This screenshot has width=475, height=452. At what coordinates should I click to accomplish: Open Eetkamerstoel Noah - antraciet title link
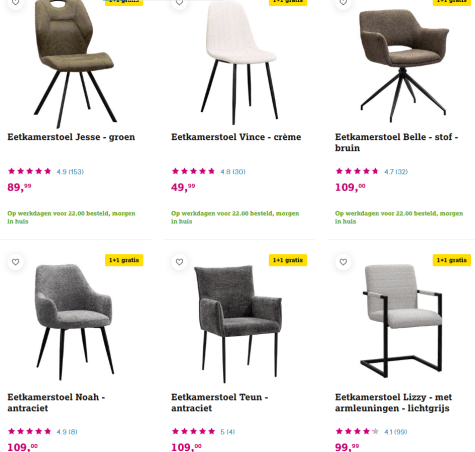pos(56,402)
